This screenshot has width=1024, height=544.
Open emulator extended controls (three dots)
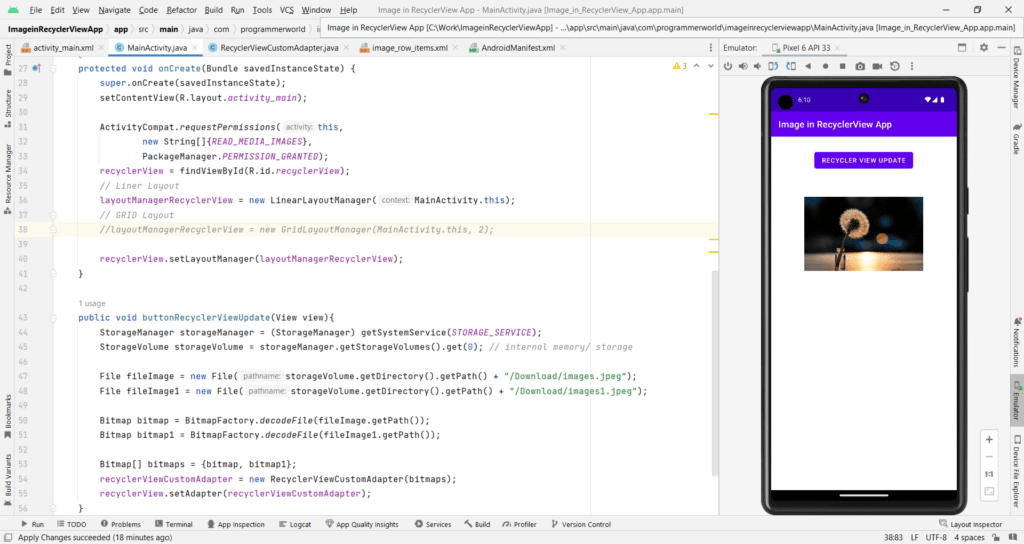[x=912, y=66]
